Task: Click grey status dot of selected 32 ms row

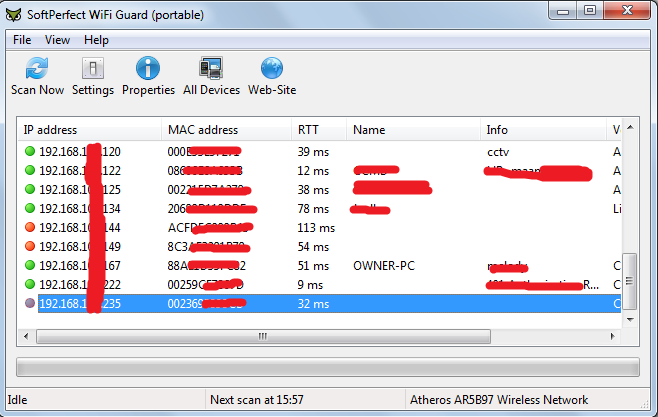Action: click(30, 303)
